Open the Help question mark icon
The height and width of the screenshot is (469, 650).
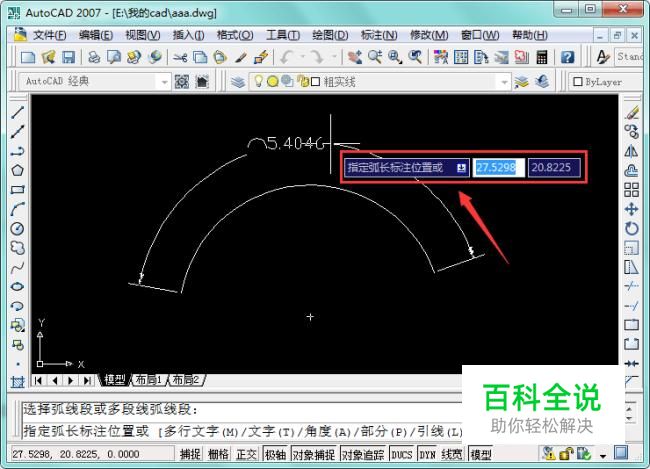click(568, 57)
